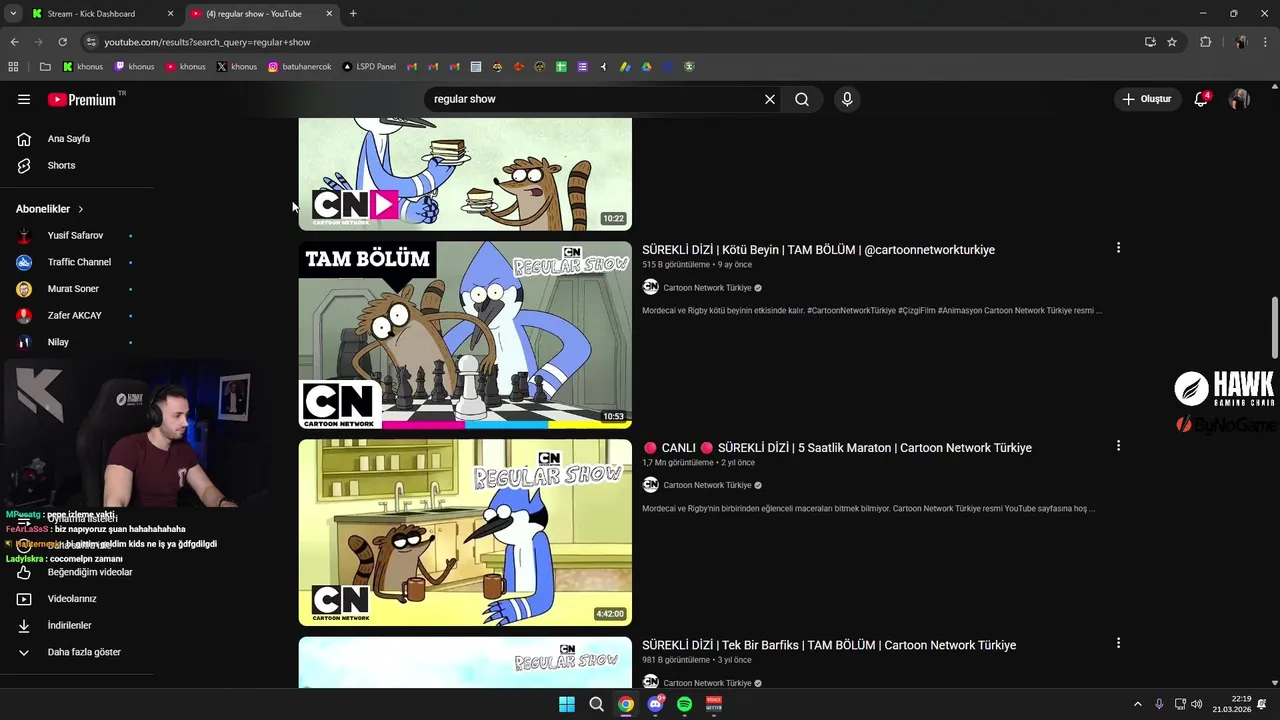The width and height of the screenshot is (1280, 720).
Task: Open a new browser tab
Action: tap(353, 14)
